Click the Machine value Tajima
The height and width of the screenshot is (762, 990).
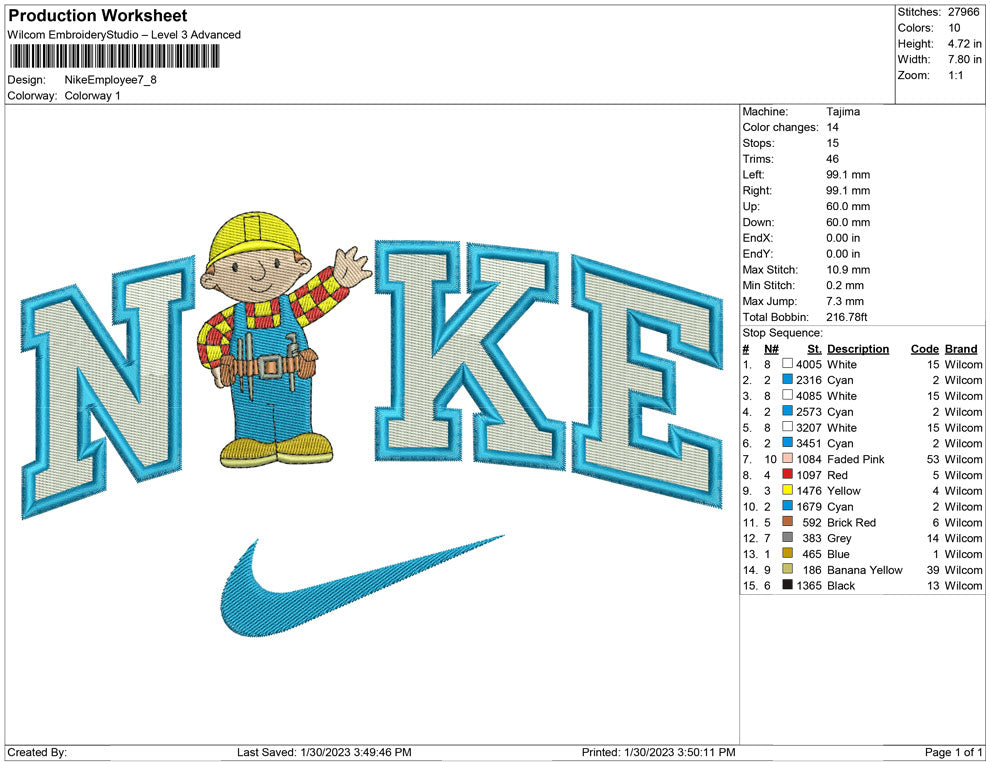pos(843,112)
